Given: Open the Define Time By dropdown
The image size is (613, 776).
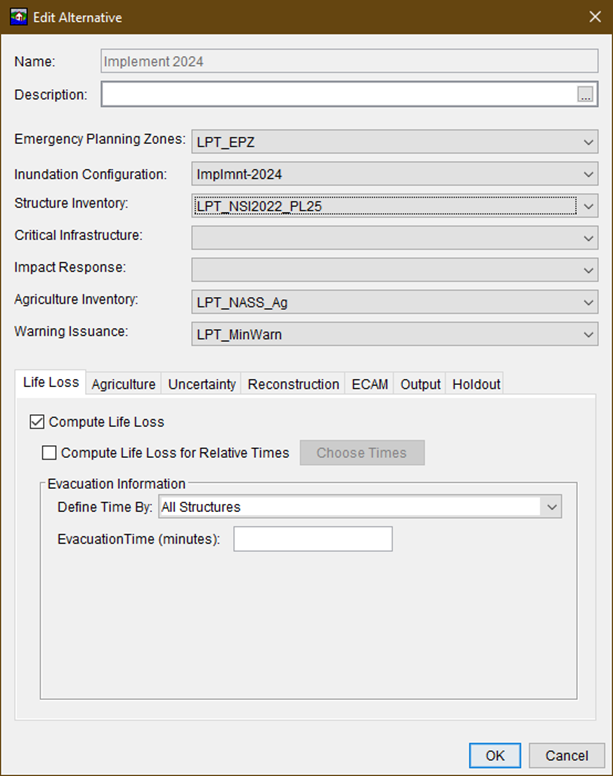Looking at the screenshot, I should click(x=360, y=507).
